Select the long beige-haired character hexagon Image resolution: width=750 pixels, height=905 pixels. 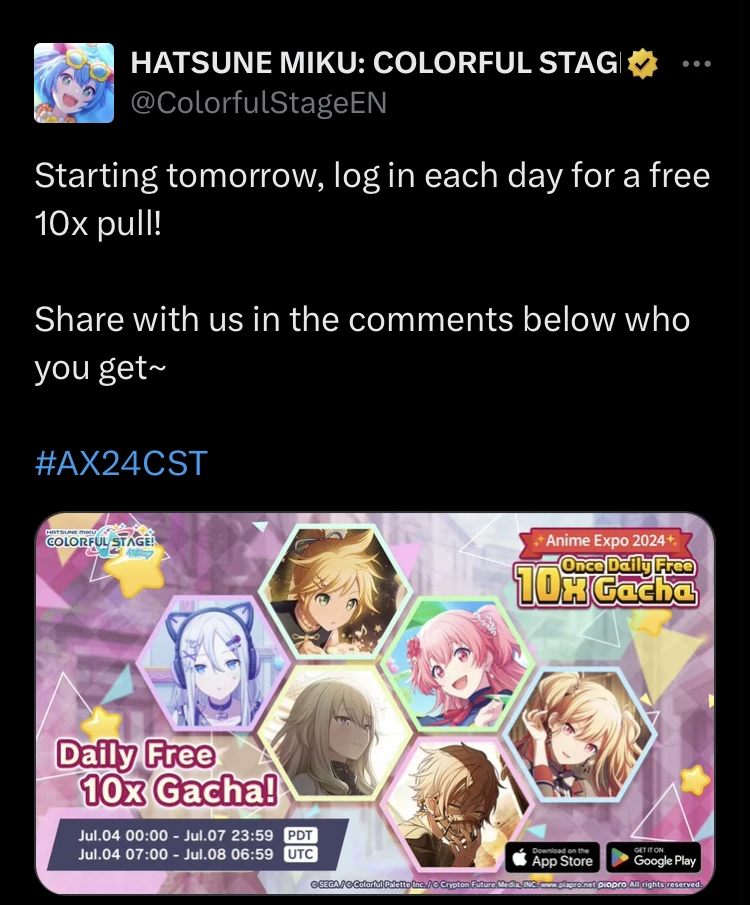click(x=335, y=732)
